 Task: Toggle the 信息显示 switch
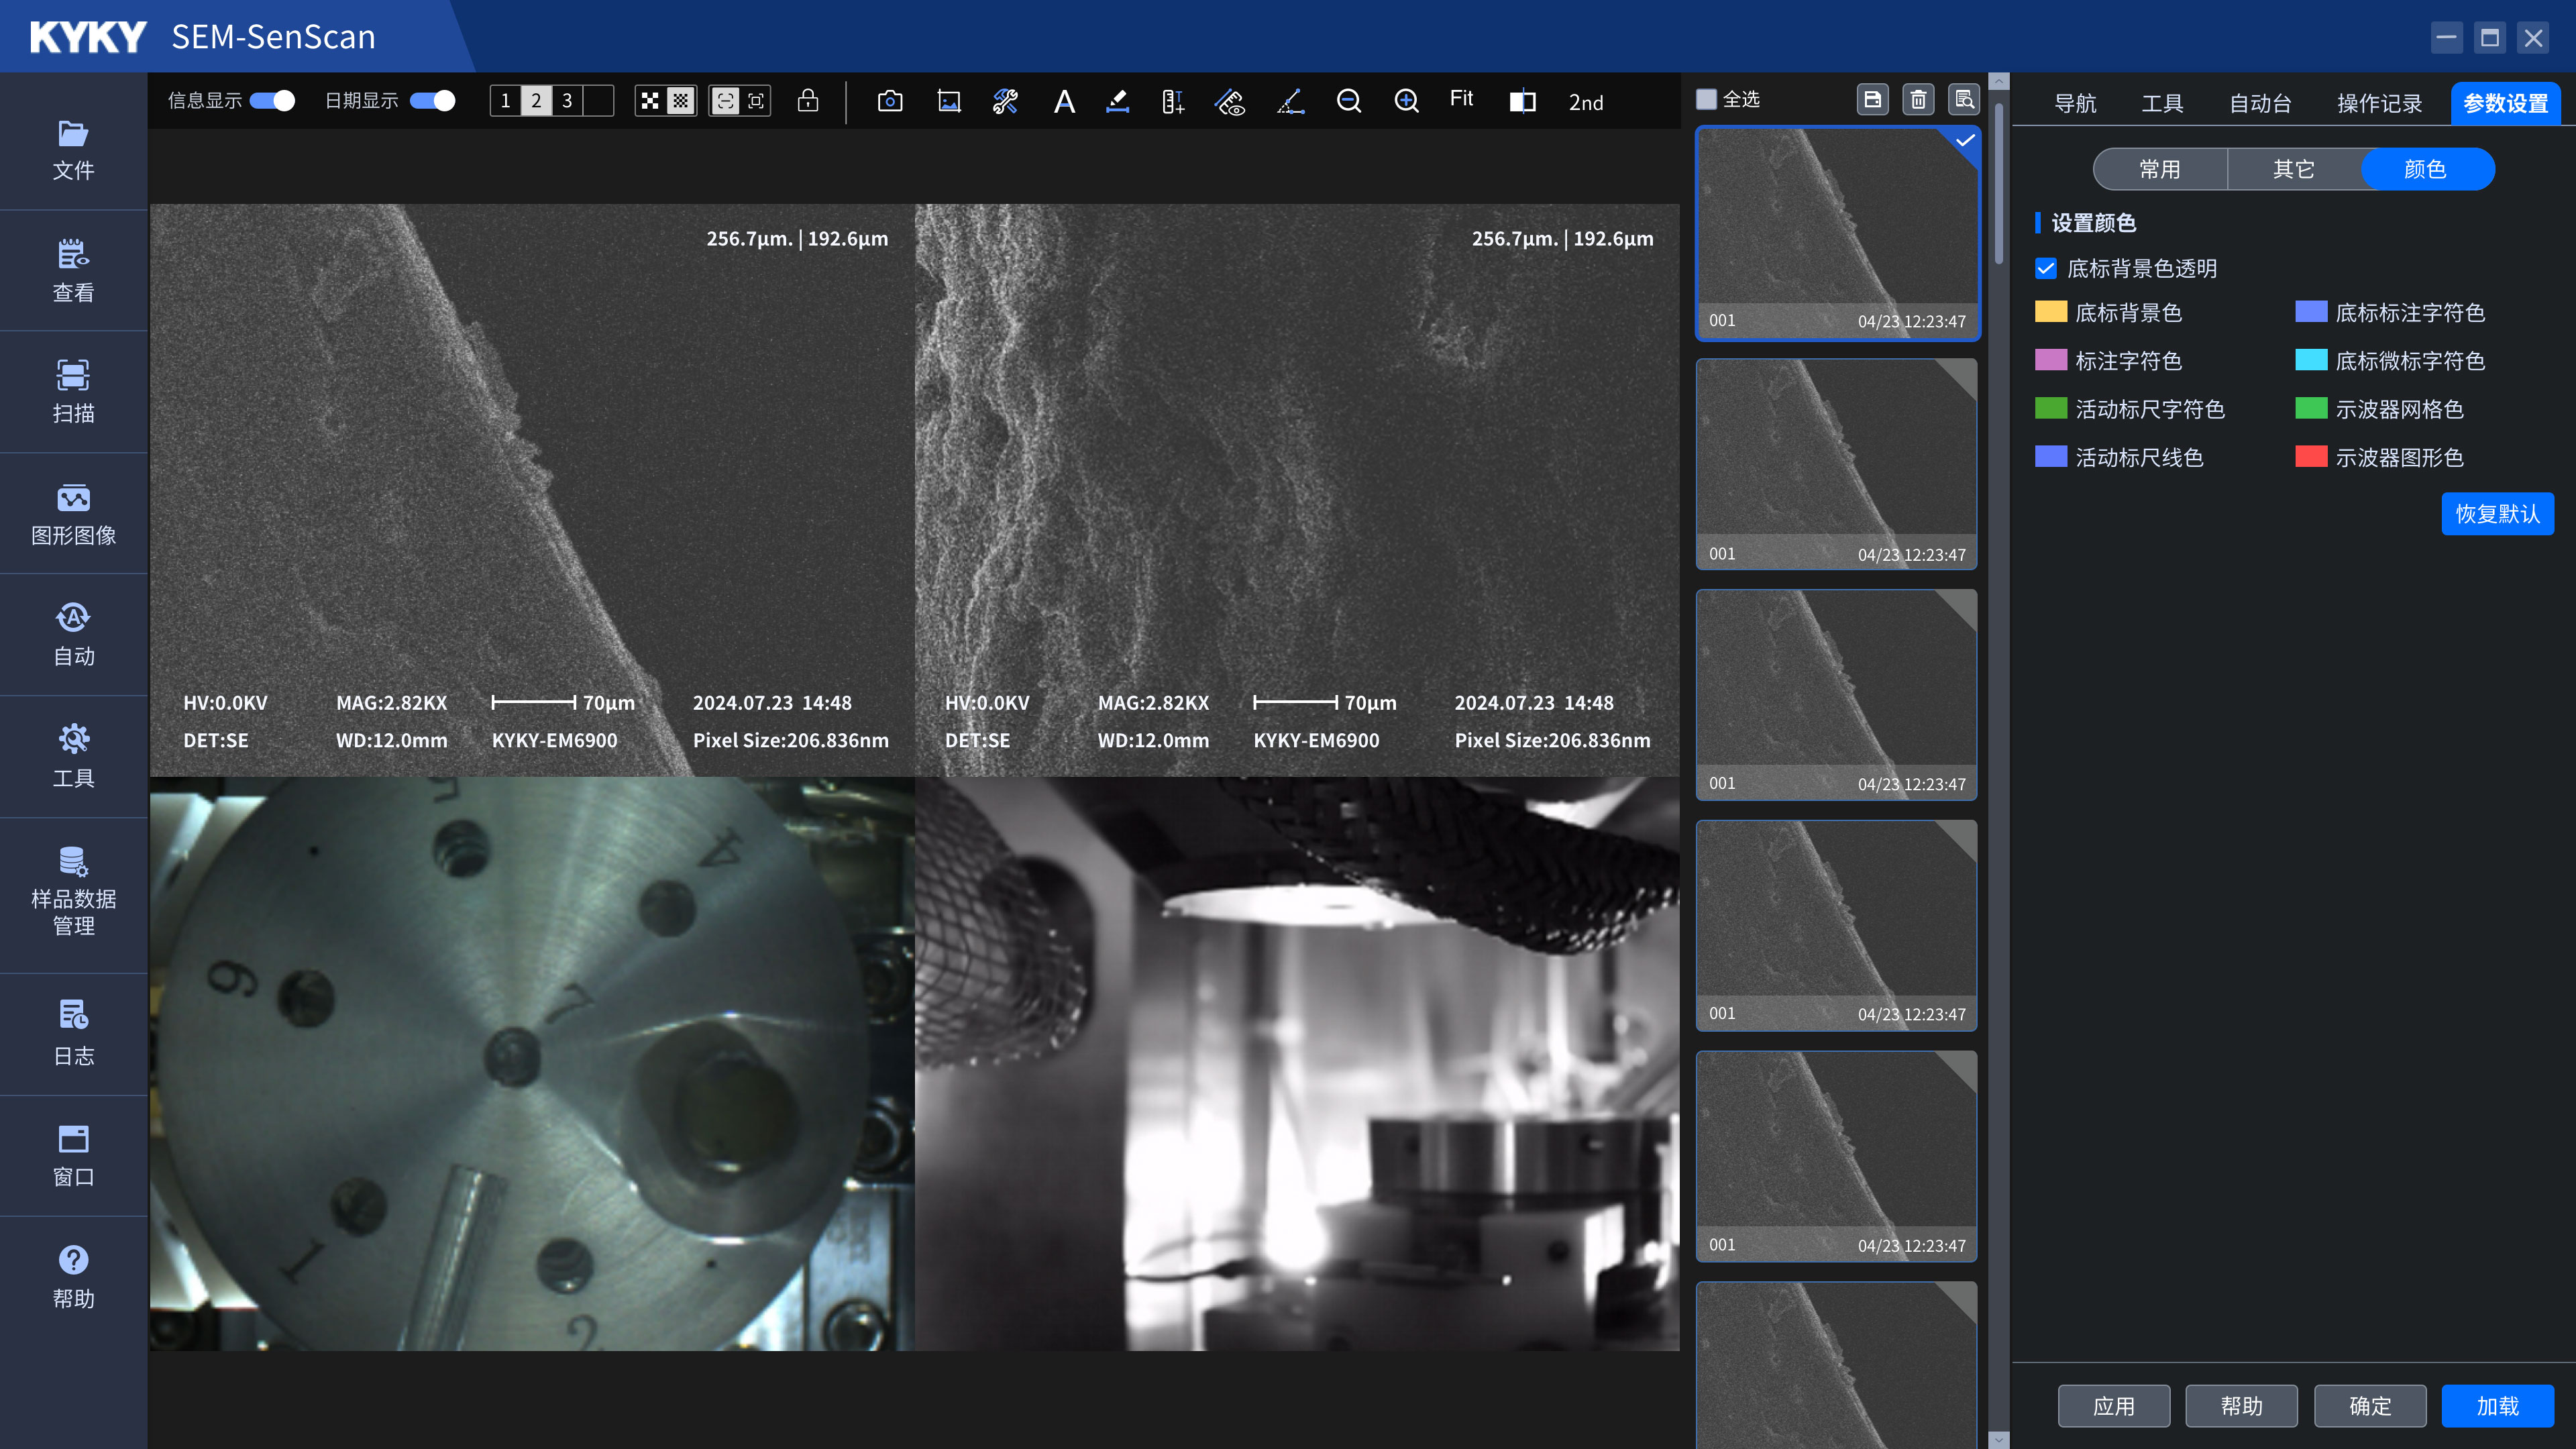click(x=272, y=101)
